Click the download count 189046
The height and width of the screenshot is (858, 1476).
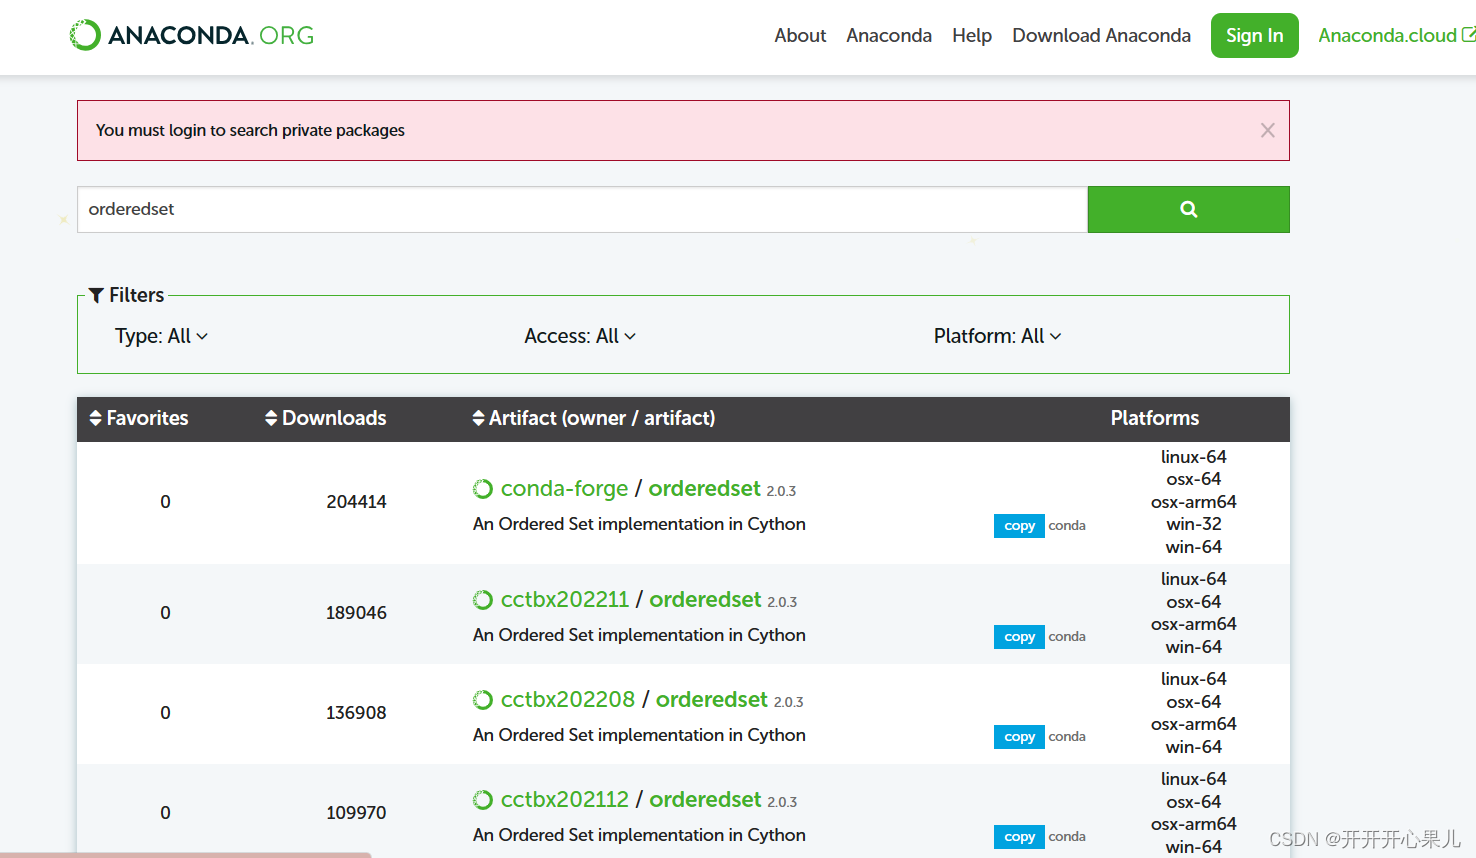tap(356, 613)
